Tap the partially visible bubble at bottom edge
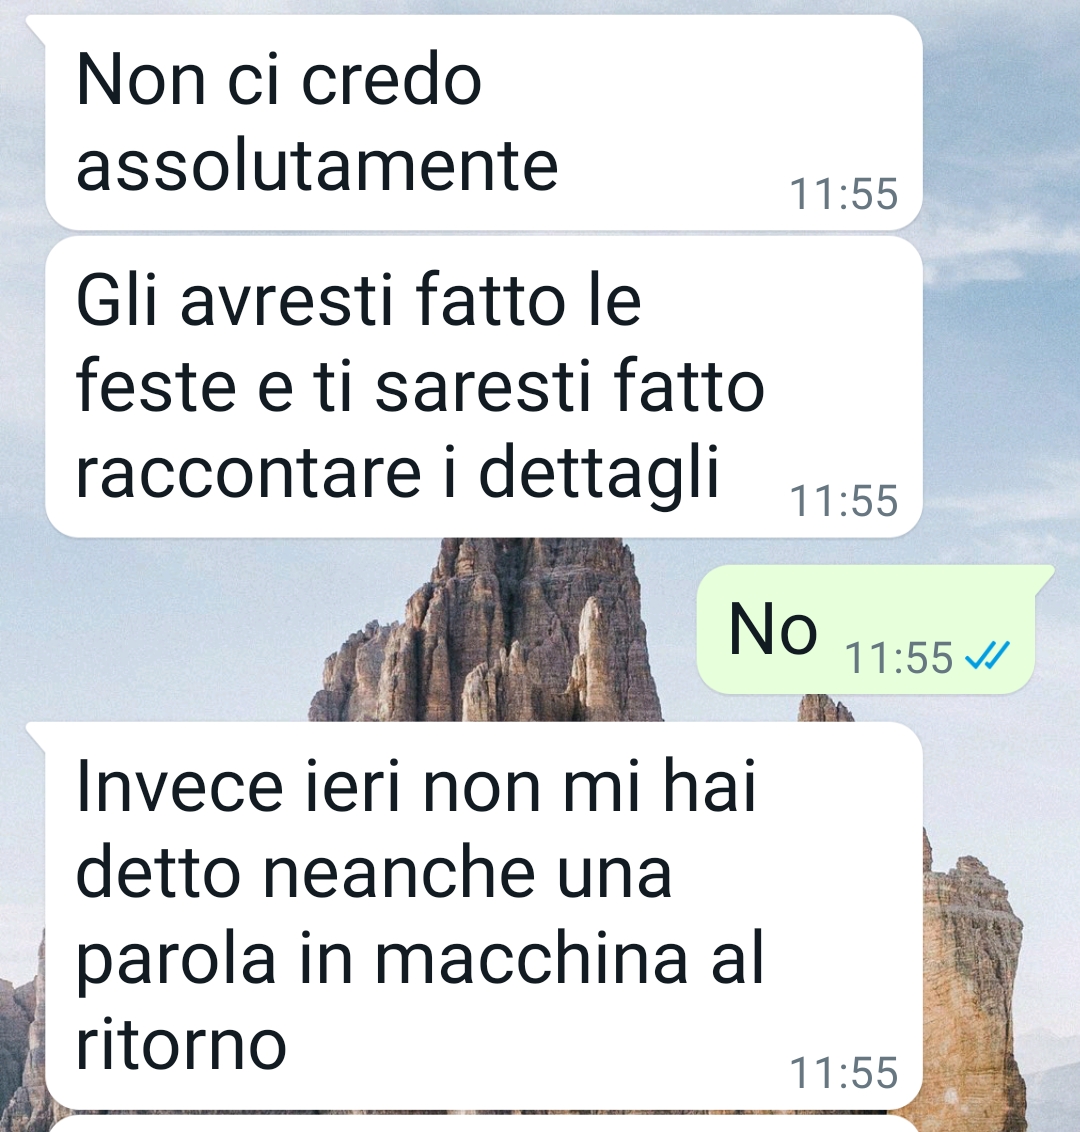 coord(484,1124)
